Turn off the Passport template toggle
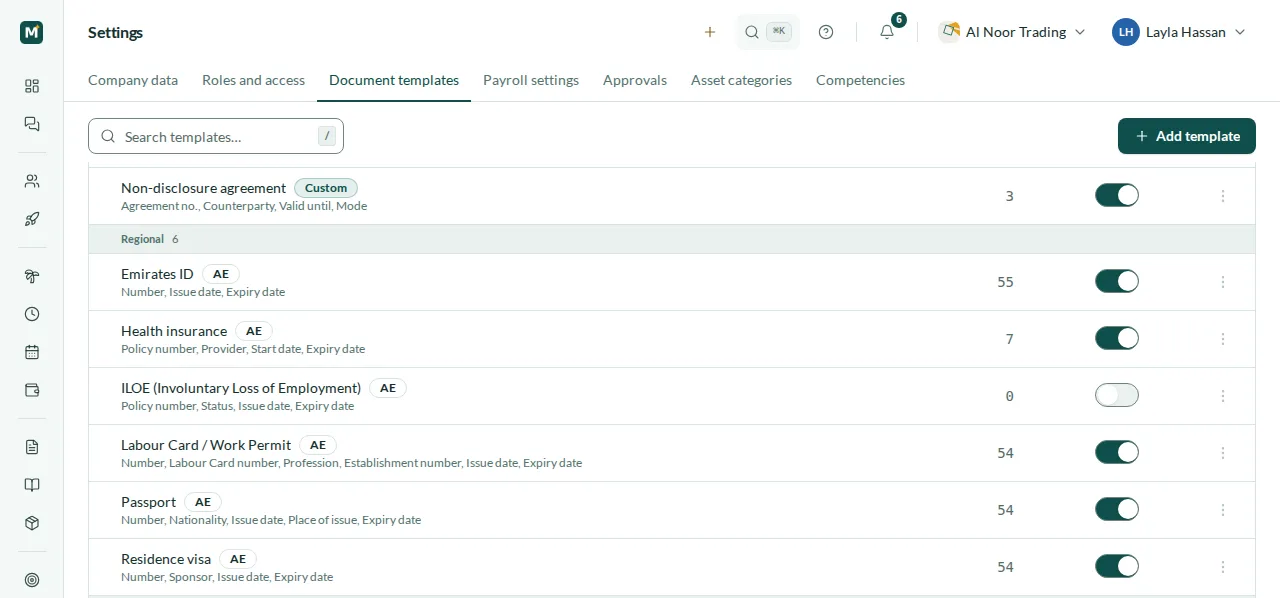The height and width of the screenshot is (598, 1280). [1117, 510]
